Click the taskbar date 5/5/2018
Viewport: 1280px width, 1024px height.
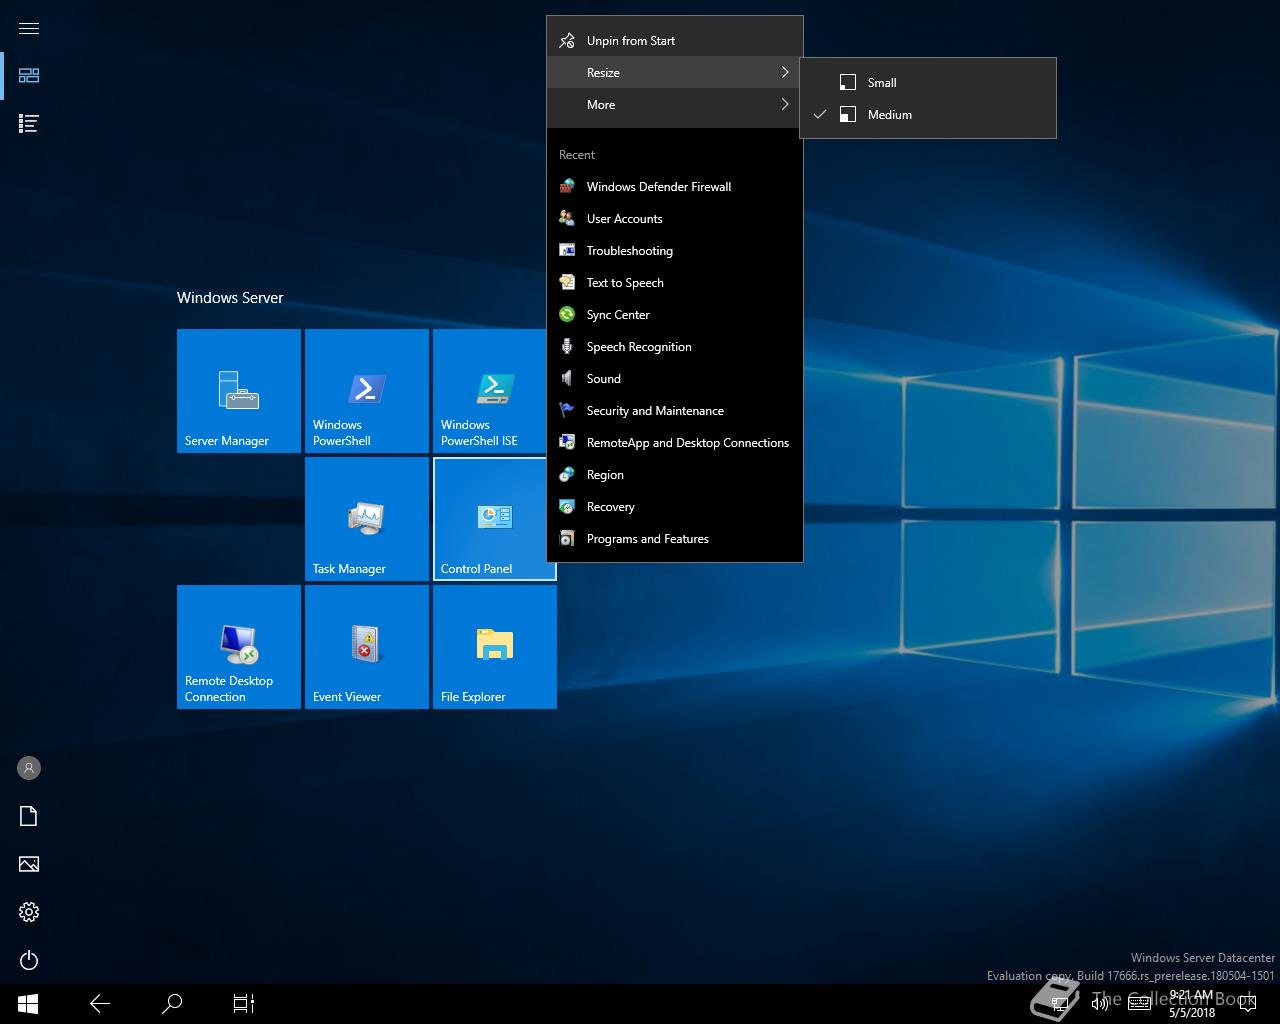point(1192,1012)
